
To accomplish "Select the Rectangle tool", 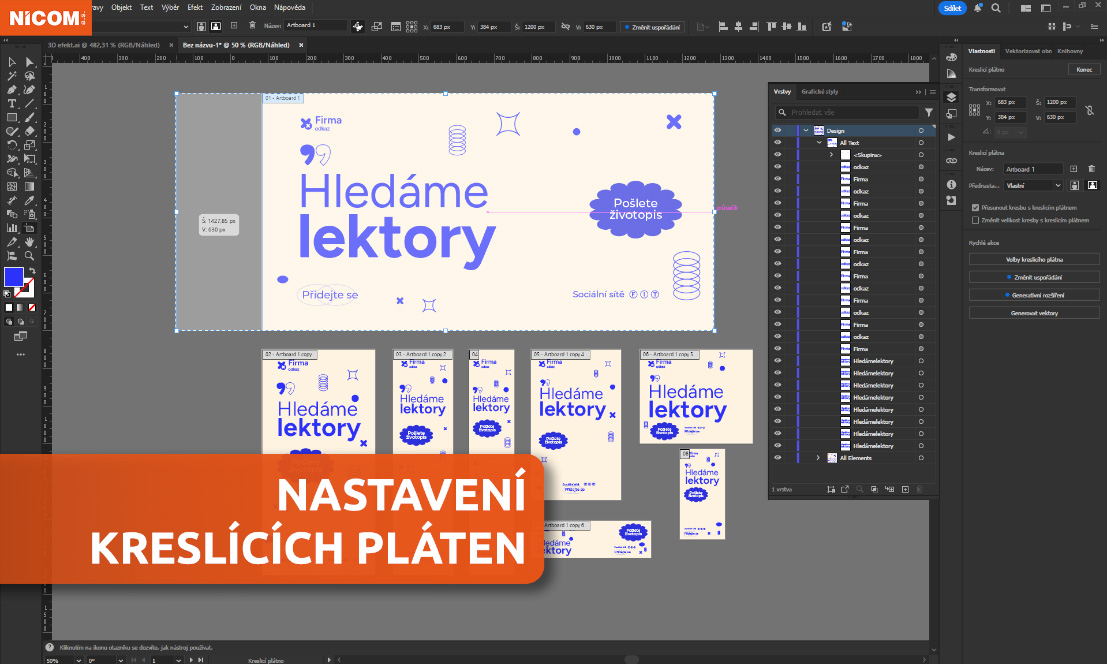I will (x=12, y=117).
